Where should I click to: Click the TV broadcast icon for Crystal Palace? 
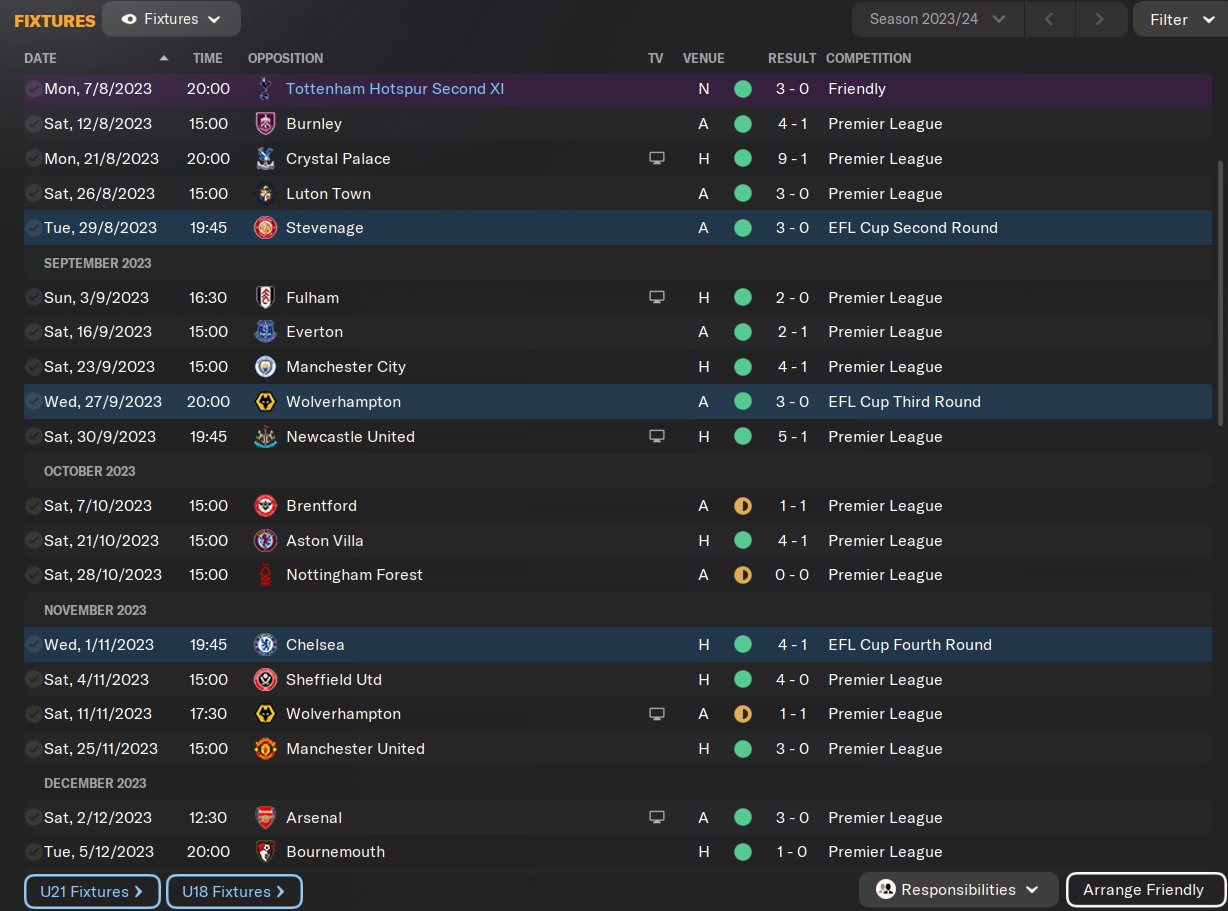[x=656, y=159]
